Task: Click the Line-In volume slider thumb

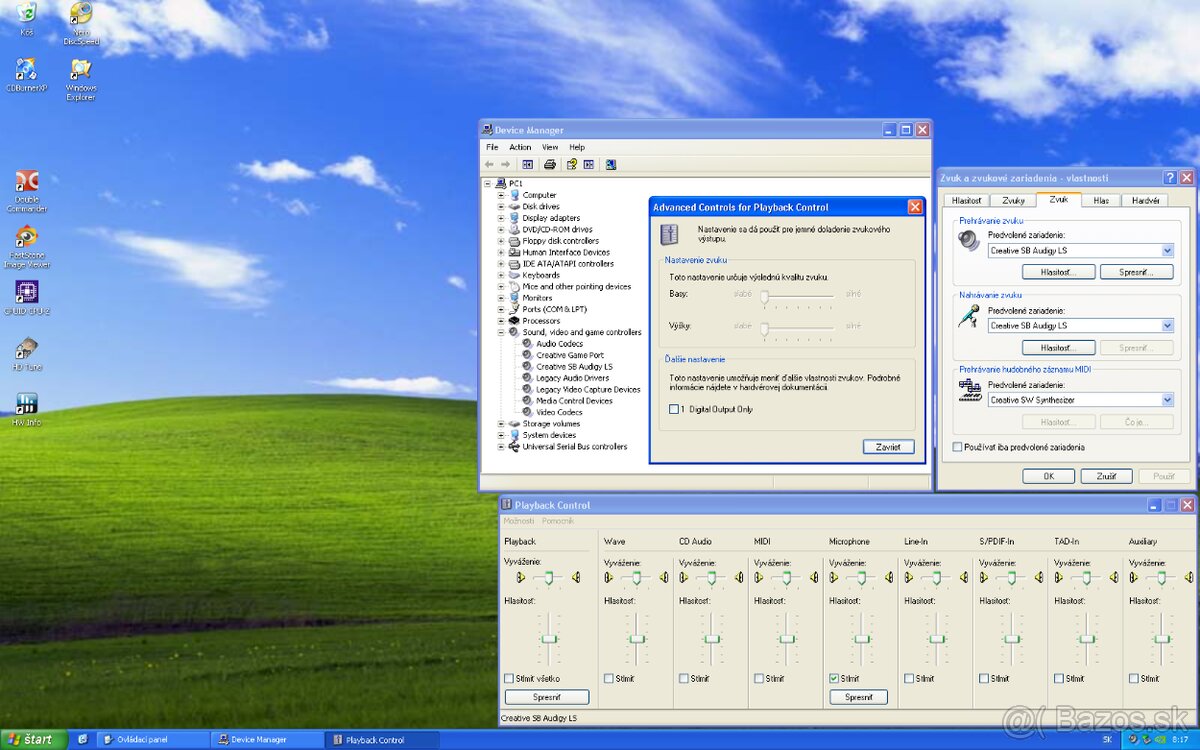Action: (936, 638)
